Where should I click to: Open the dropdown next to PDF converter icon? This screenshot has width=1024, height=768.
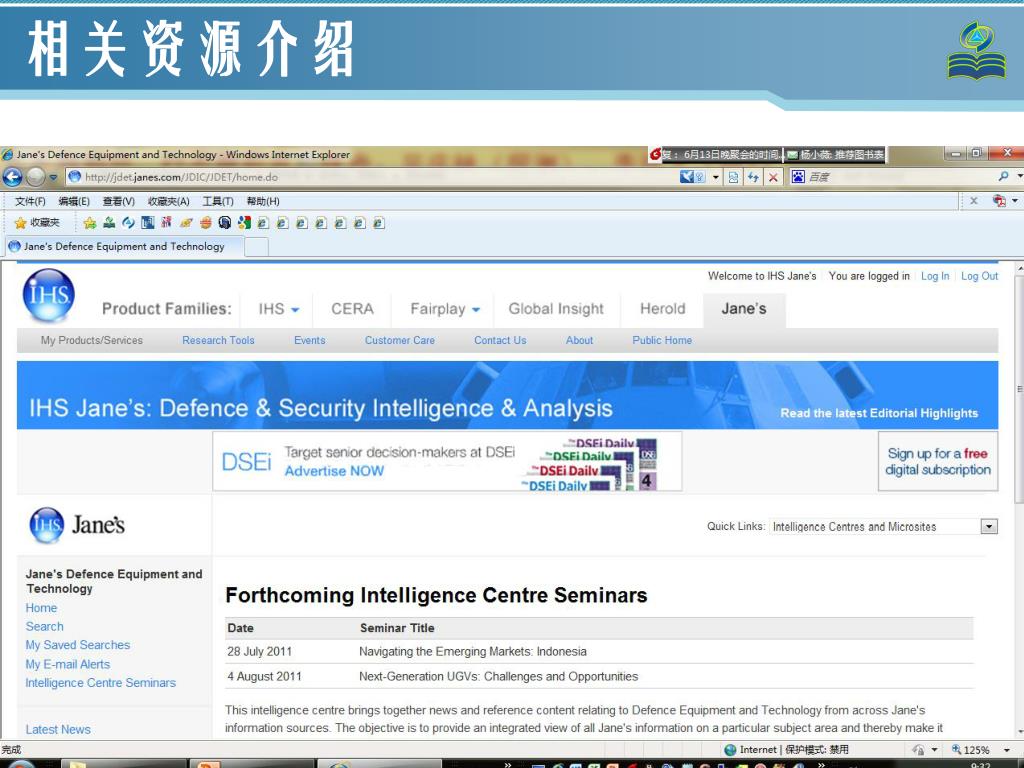pos(1015,200)
